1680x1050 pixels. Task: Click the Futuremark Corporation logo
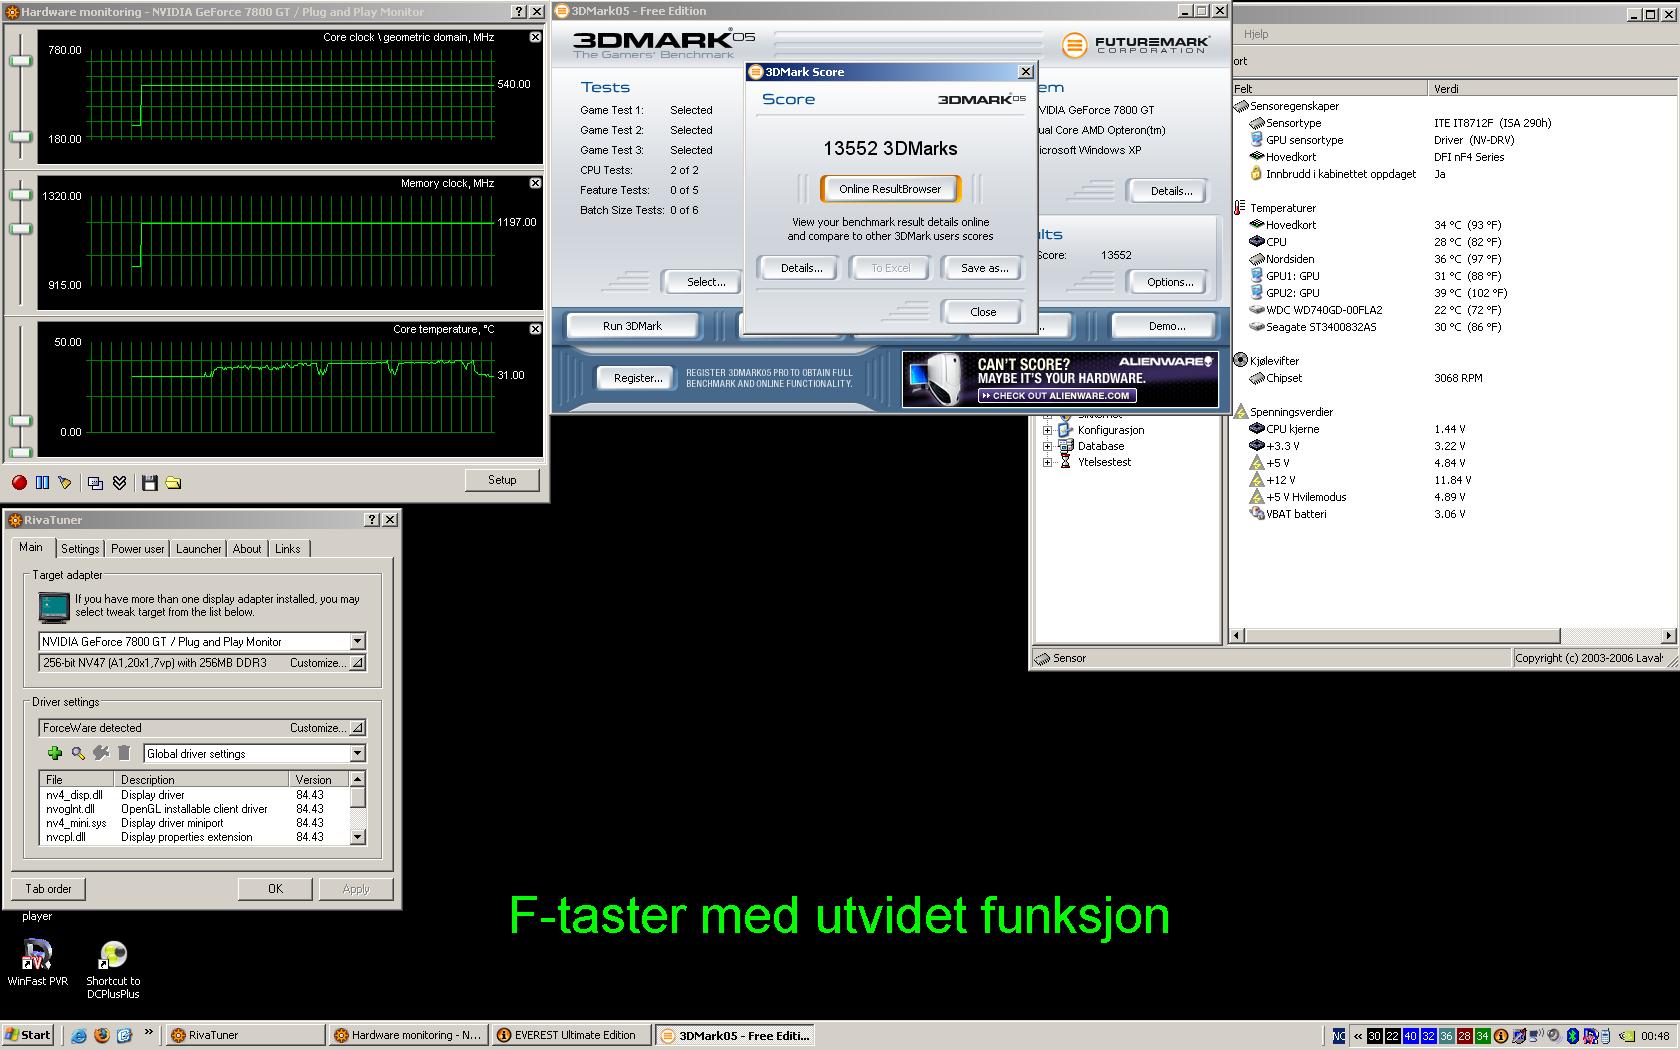pos(1136,44)
